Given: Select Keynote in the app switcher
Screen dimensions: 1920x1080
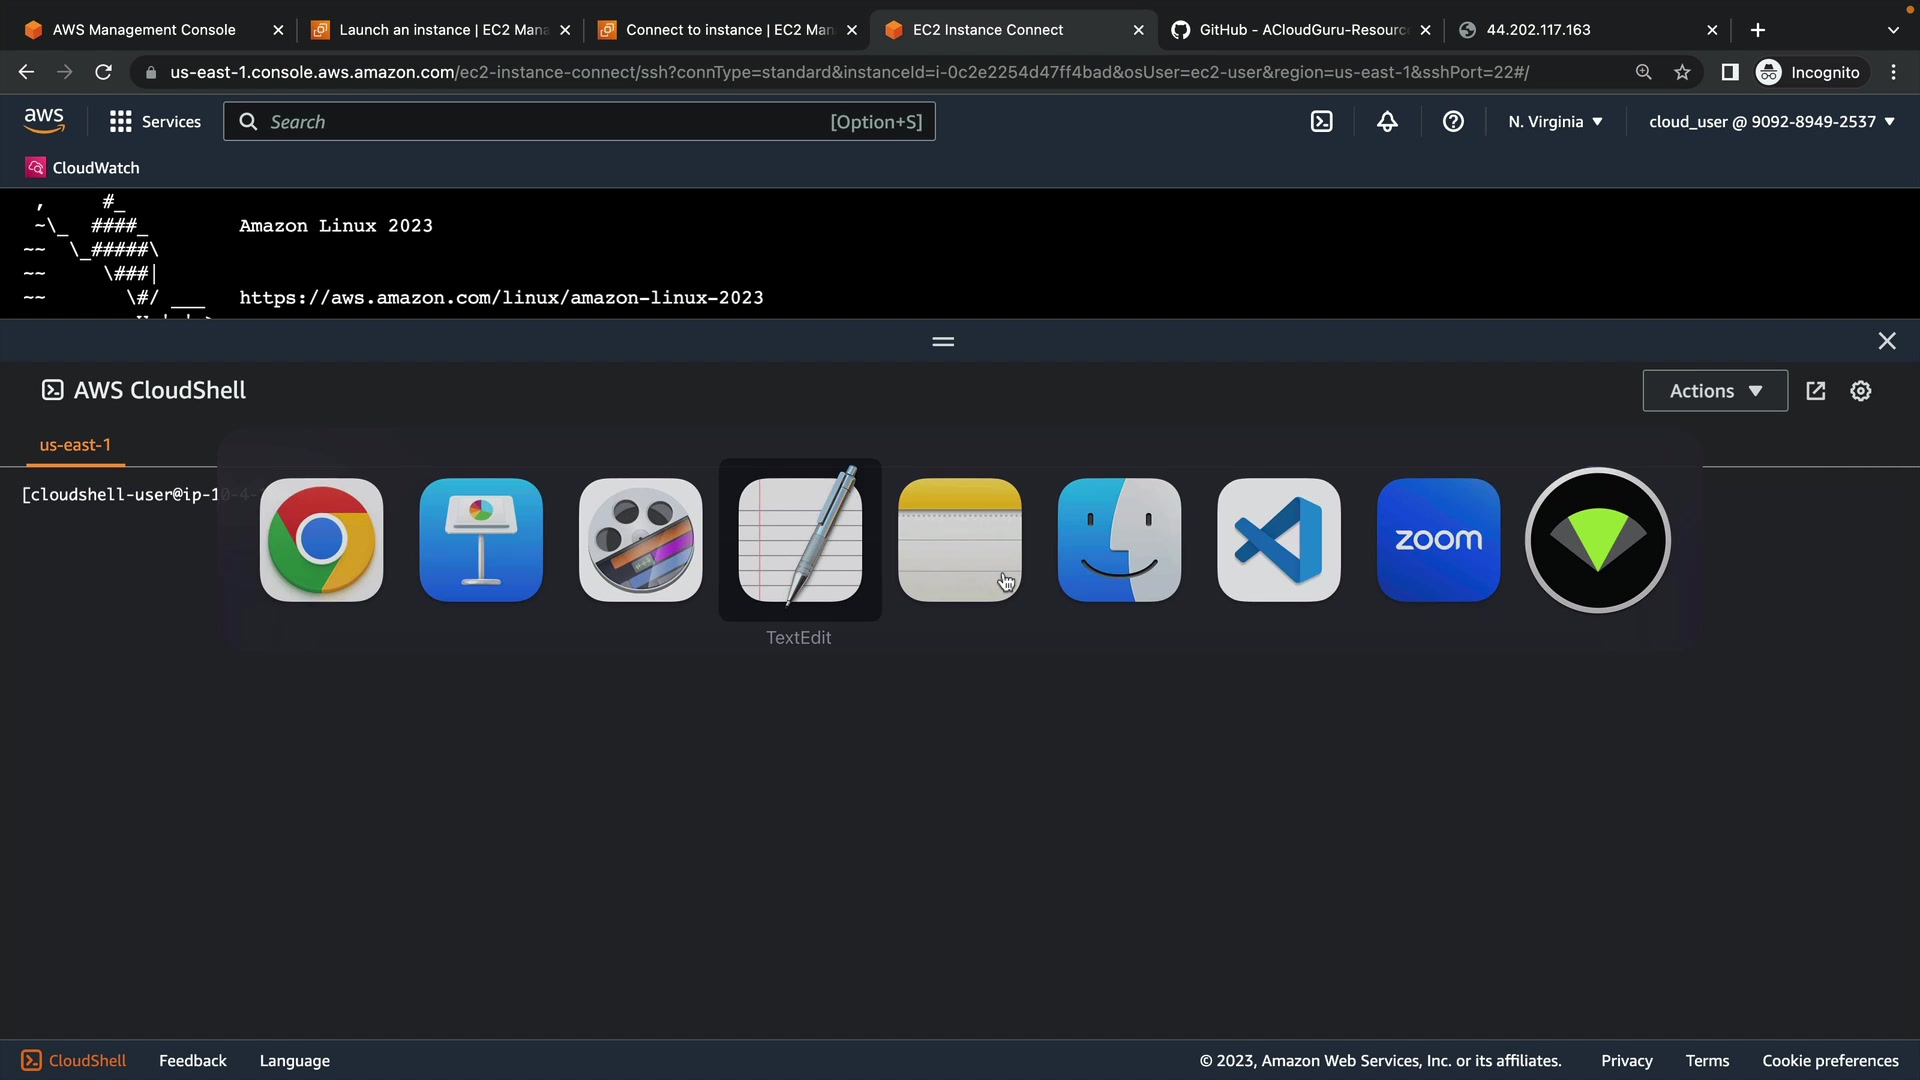Looking at the screenshot, I should click(481, 540).
